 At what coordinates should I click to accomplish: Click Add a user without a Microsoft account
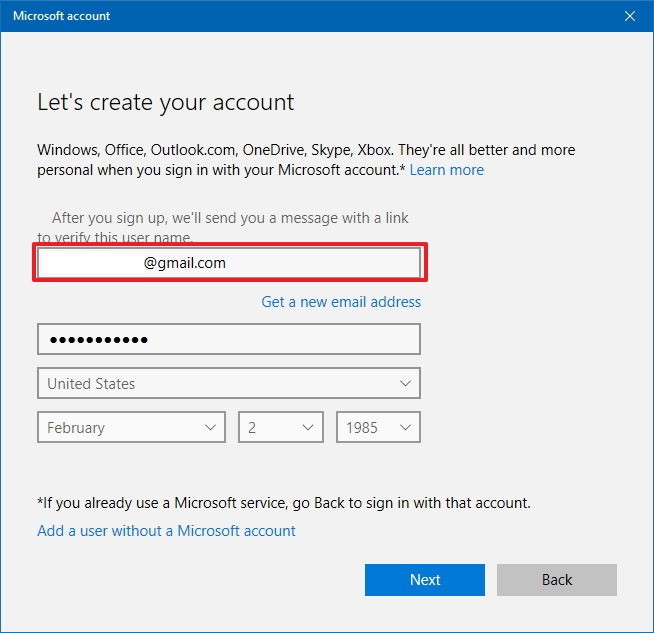tap(166, 531)
